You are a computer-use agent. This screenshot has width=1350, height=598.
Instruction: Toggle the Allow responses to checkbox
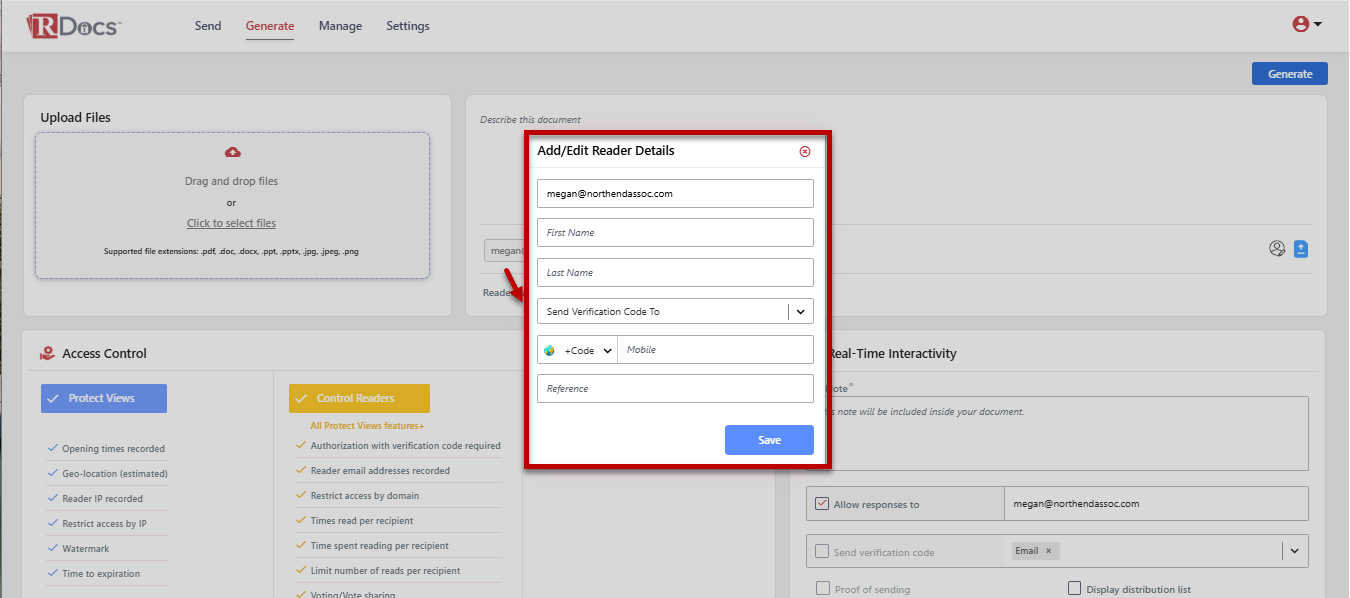coord(822,504)
